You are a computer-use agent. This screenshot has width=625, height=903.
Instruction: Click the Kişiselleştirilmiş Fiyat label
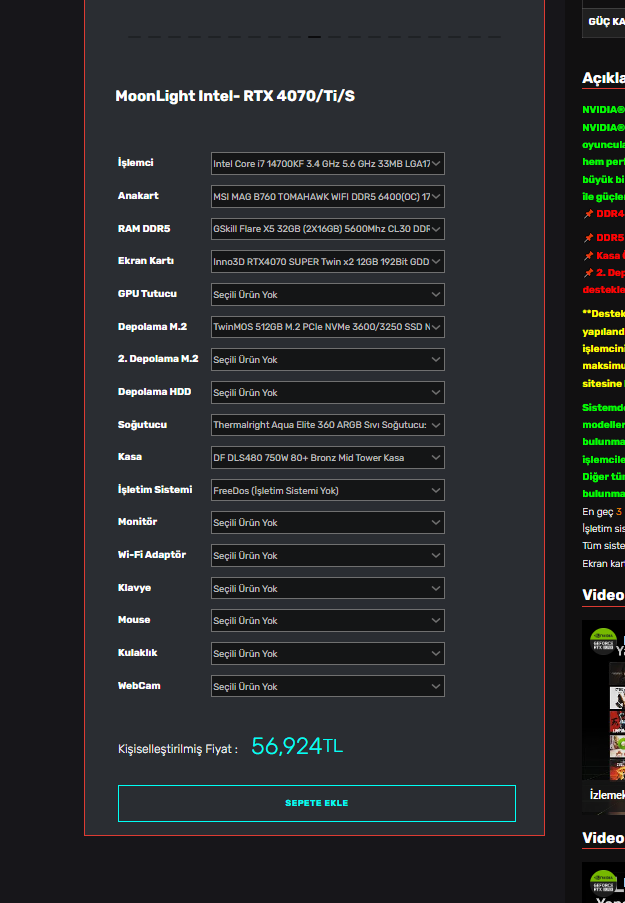pos(178,749)
